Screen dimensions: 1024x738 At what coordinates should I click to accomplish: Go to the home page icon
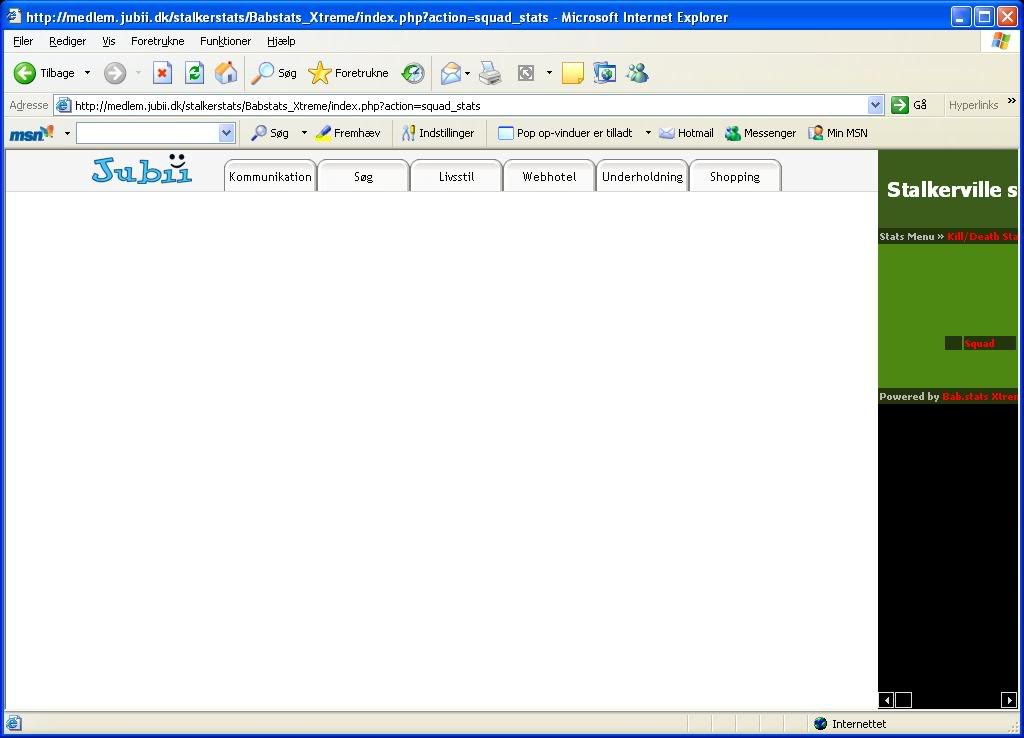pyautogui.click(x=226, y=73)
